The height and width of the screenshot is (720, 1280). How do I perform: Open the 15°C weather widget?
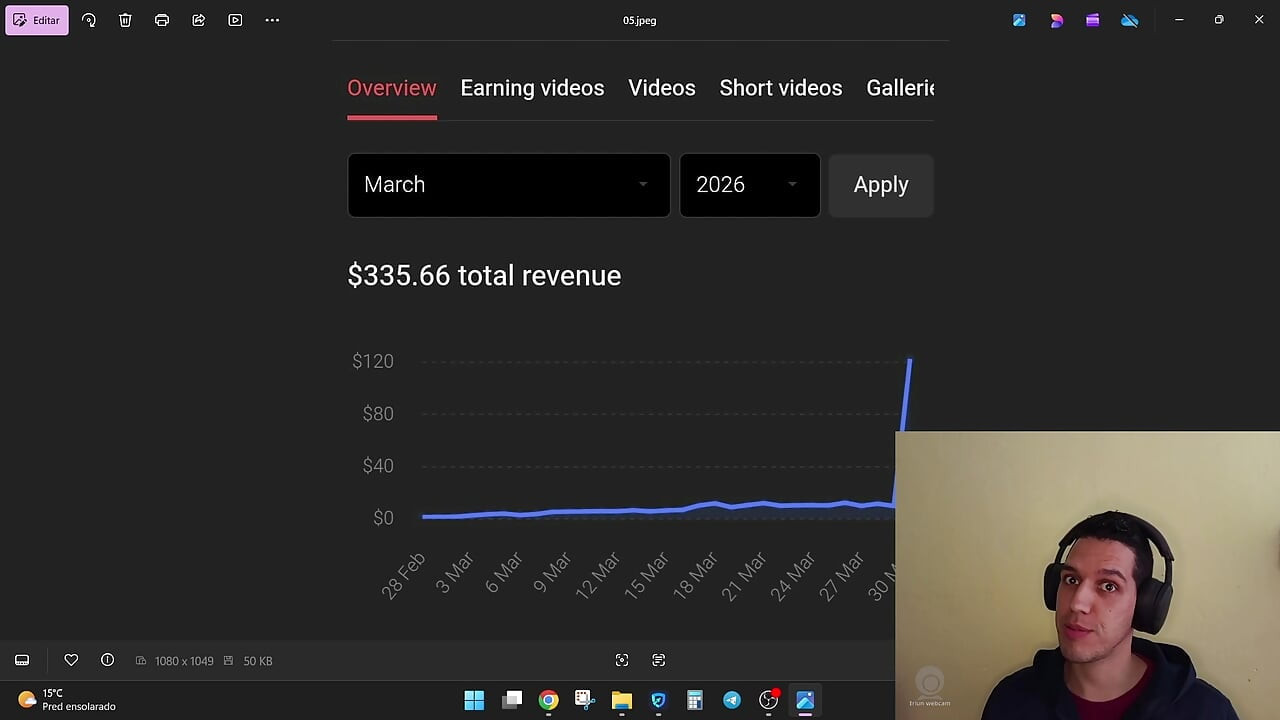point(67,700)
